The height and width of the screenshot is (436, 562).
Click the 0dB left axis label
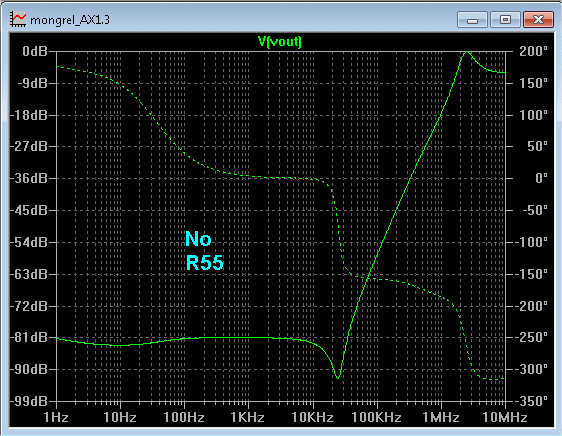point(35,51)
